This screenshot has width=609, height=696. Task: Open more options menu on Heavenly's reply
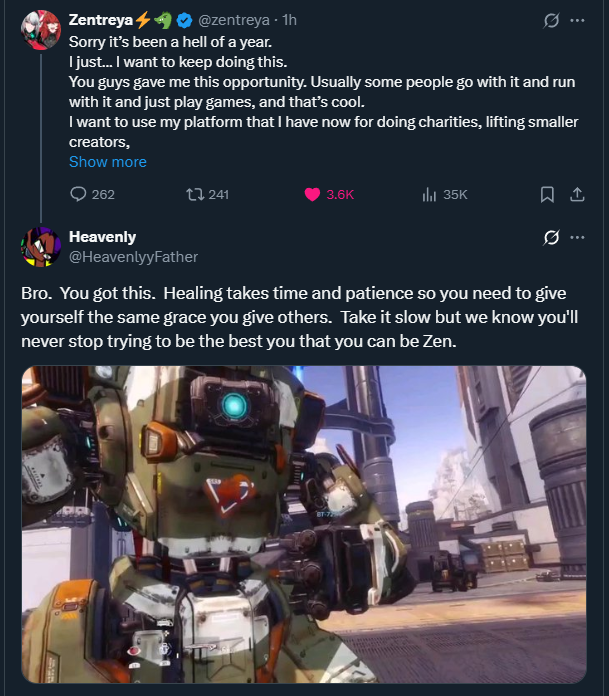[x=577, y=237]
